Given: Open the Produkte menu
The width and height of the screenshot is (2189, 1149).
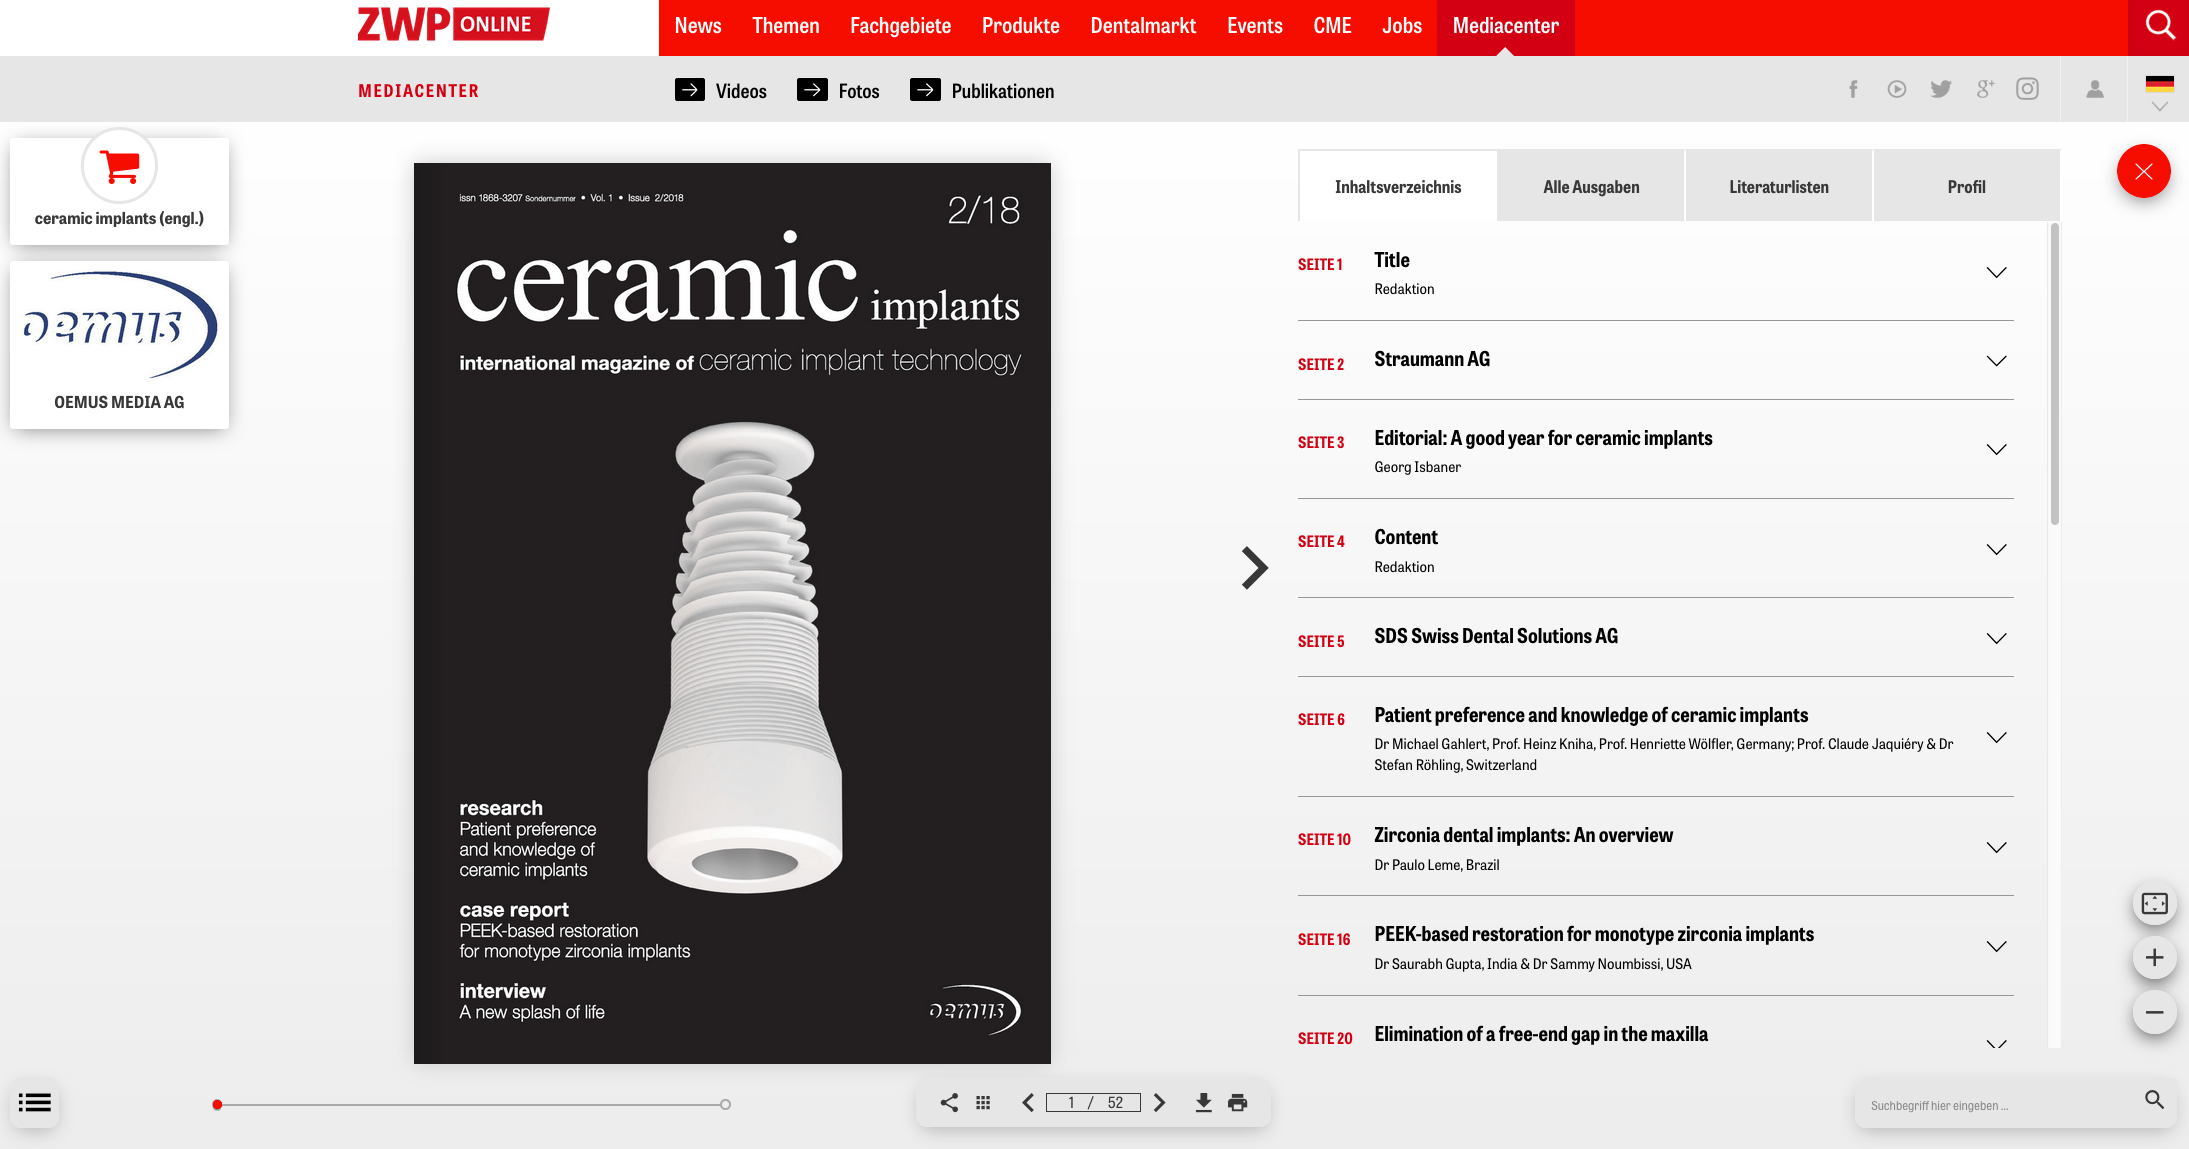Looking at the screenshot, I should [x=1020, y=26].
